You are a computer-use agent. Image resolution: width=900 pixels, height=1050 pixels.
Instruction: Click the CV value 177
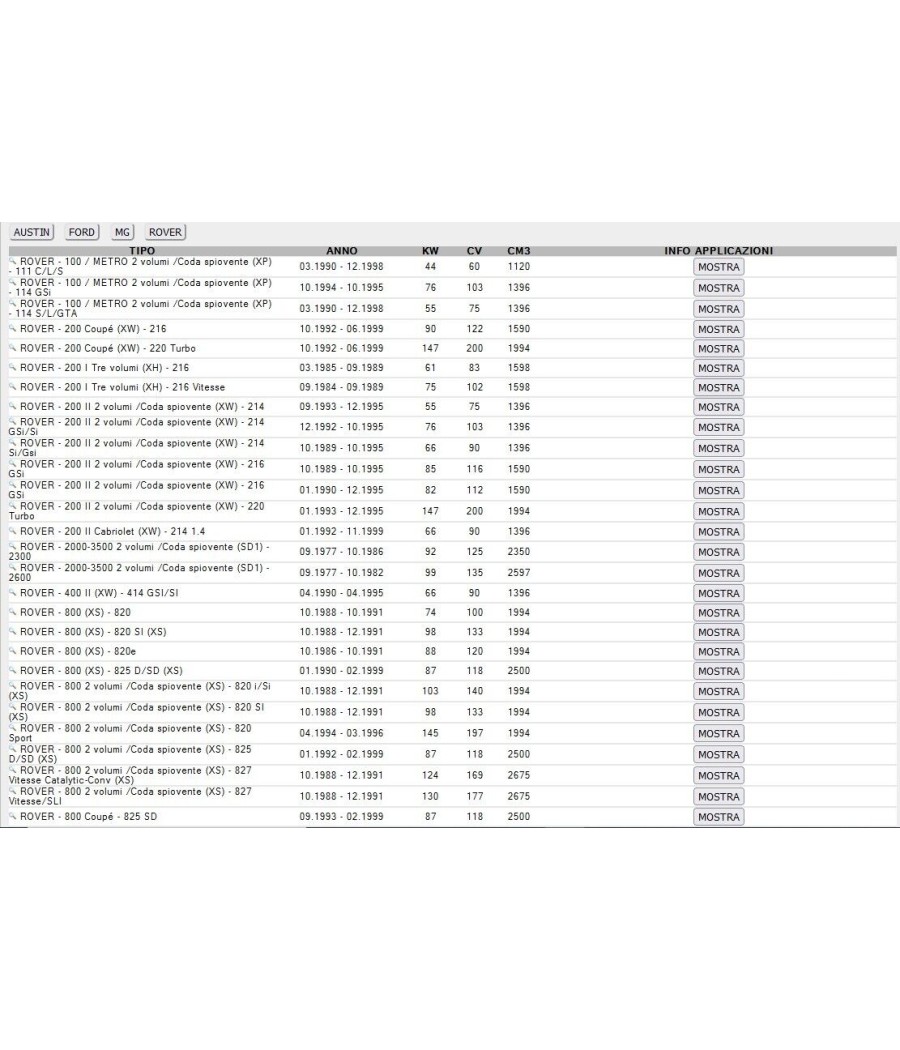click(x=474, y=796)
